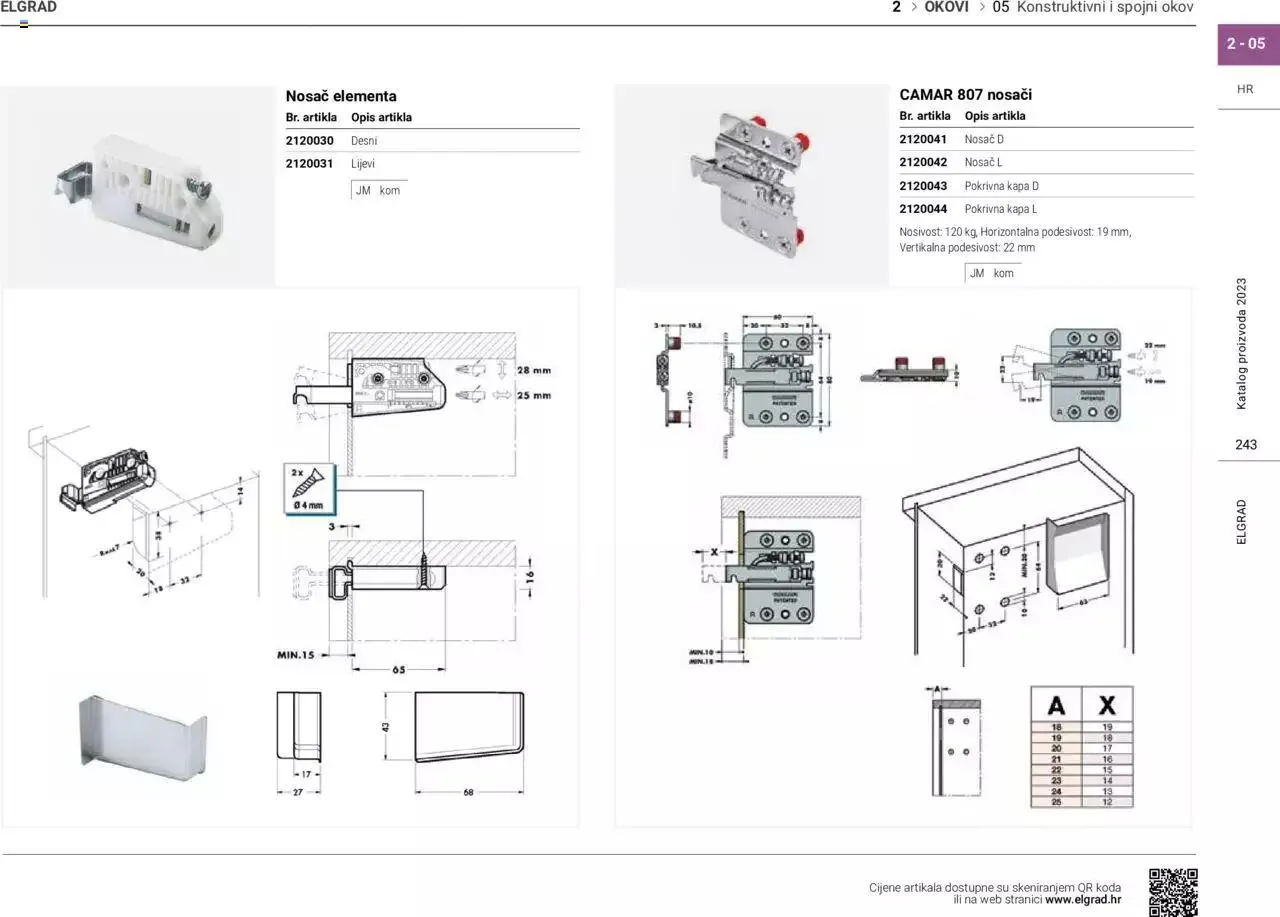This screenshot has width=1280, height=917.
Task: Select the purple '2 - 05' section tab
Action: click(1247, 44)
